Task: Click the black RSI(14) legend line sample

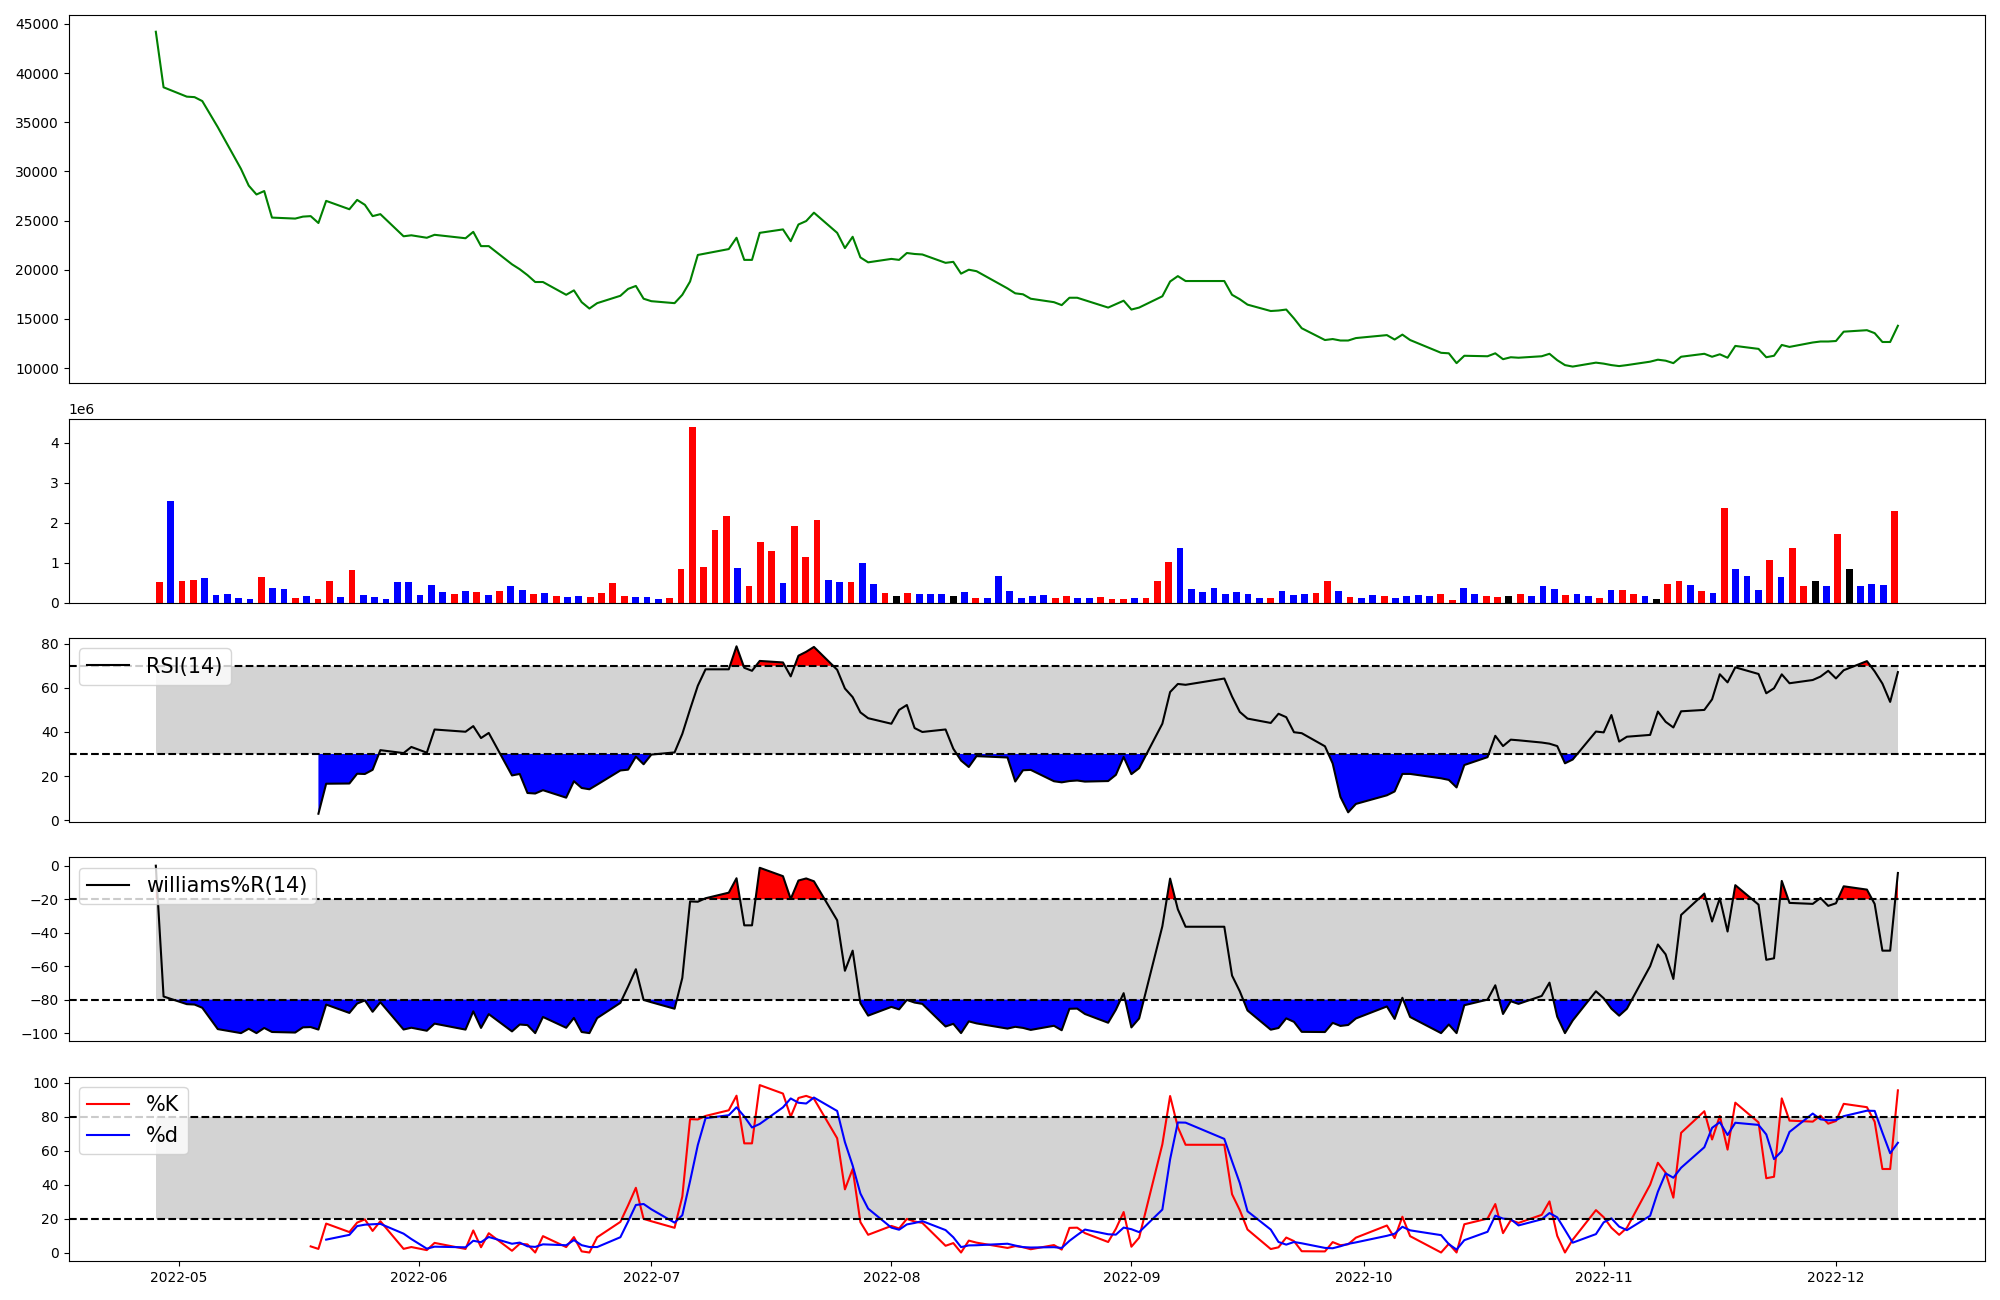Action: coord(108,666)
